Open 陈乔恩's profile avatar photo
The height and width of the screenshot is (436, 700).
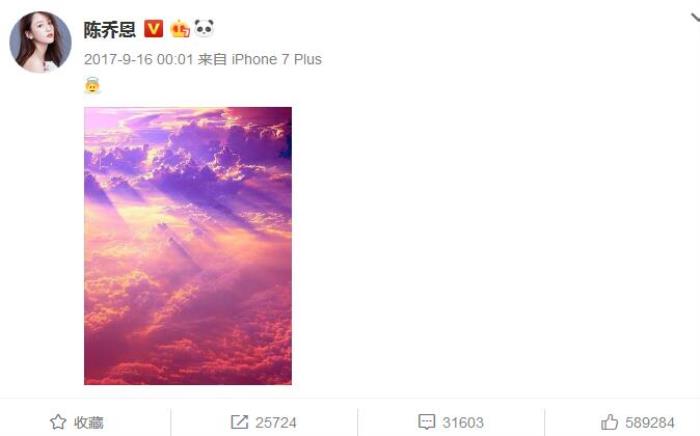tap(40, 42)
